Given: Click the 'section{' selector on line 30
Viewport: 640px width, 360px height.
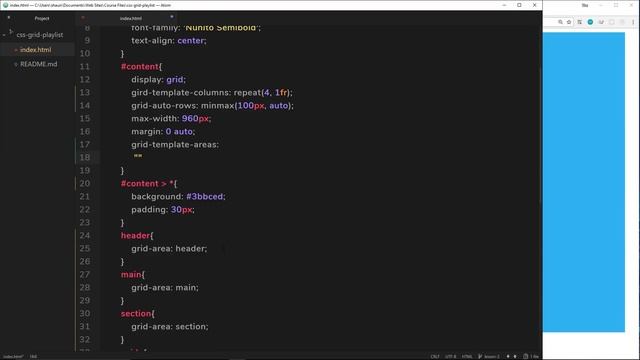Looking at the screenshot, I should coord(138,313).
